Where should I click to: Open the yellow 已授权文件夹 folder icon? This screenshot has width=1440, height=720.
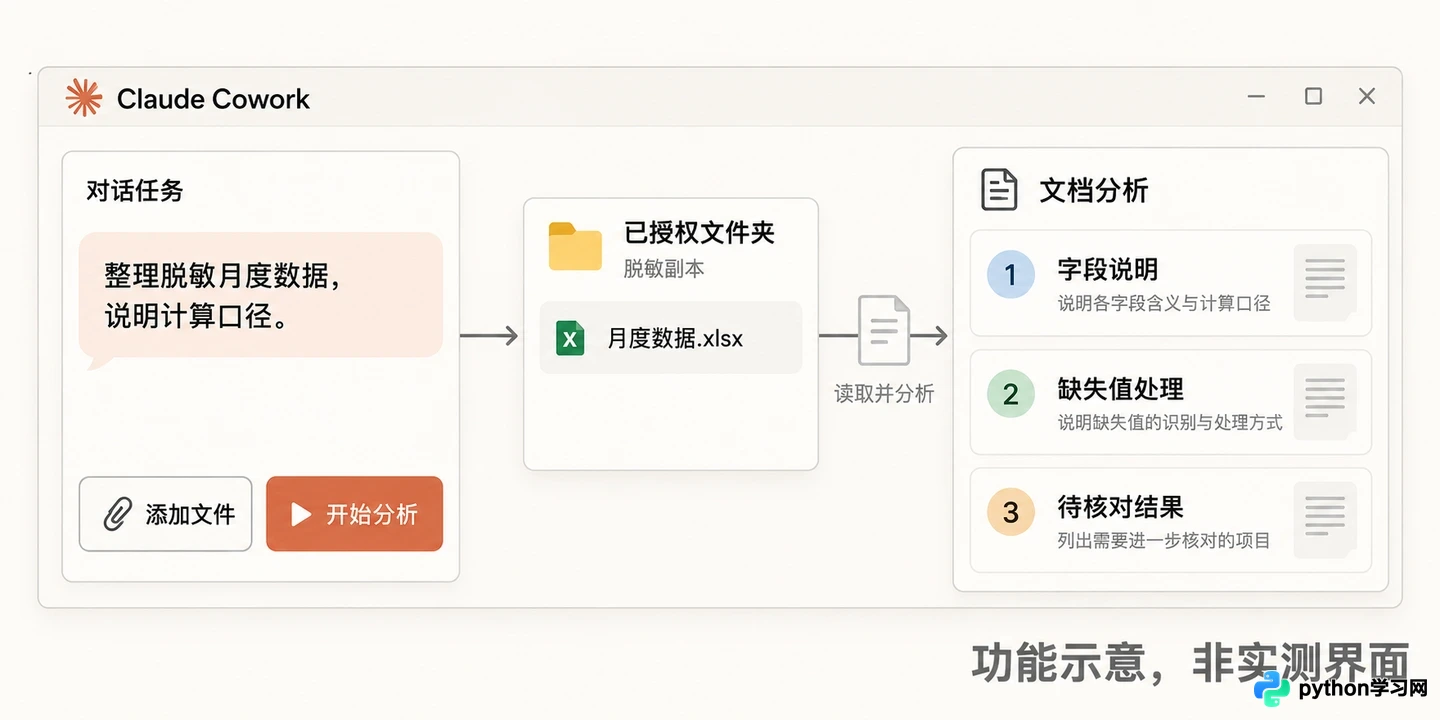pos(575,247)
